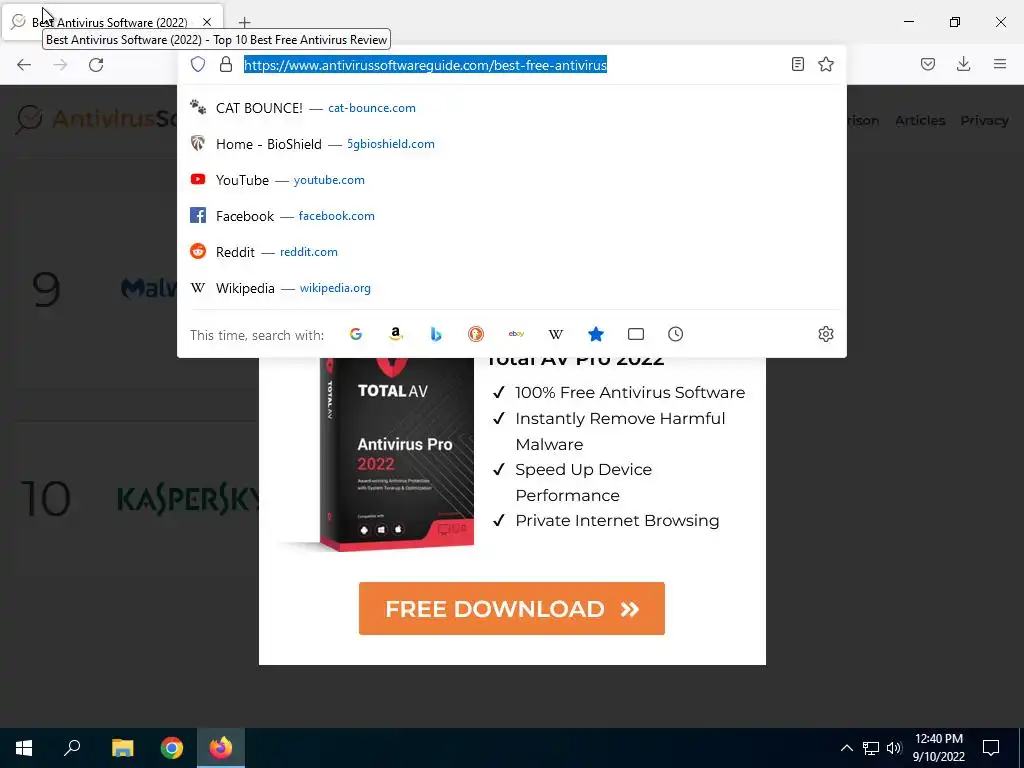Click the highlighted URL in address bar

[426, 65]
